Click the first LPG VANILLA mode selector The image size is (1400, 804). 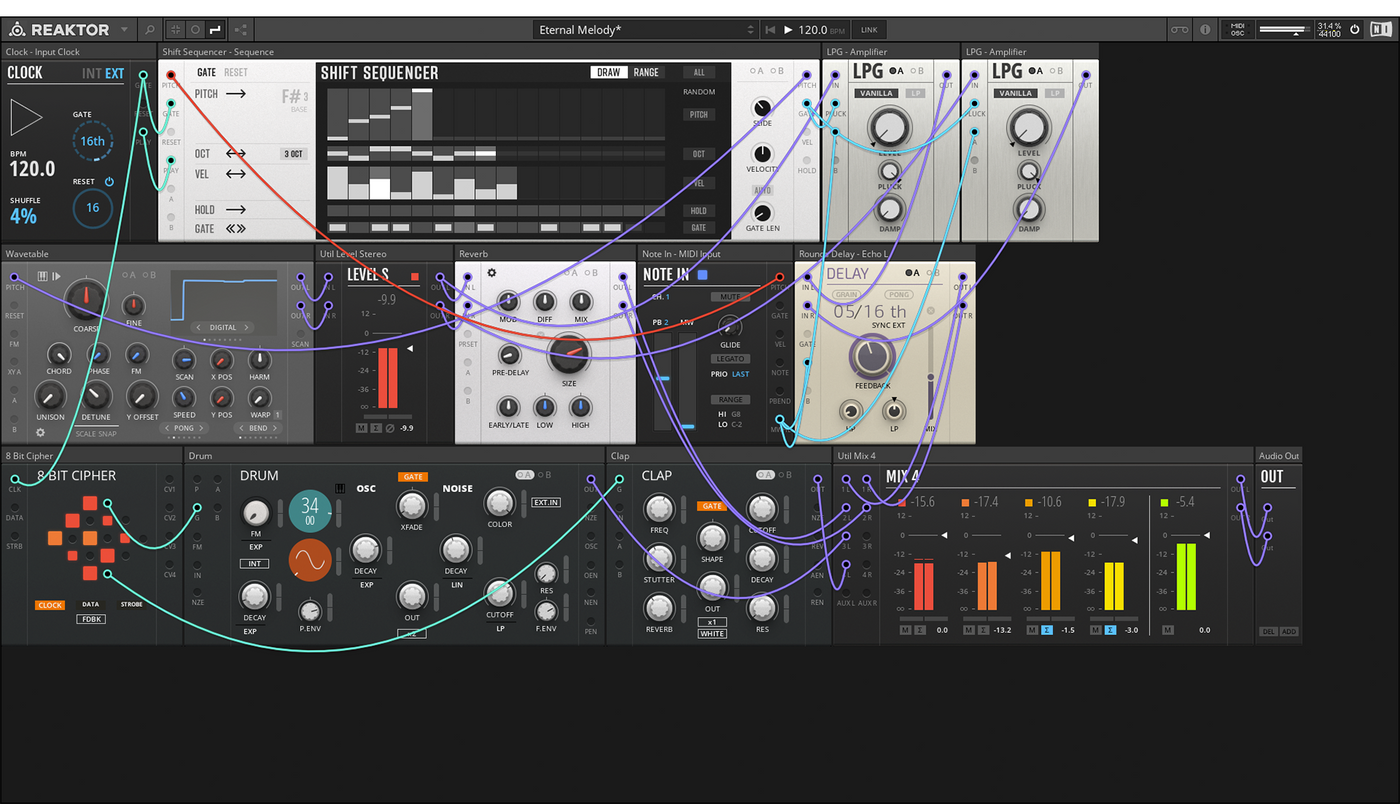[875, 93]
